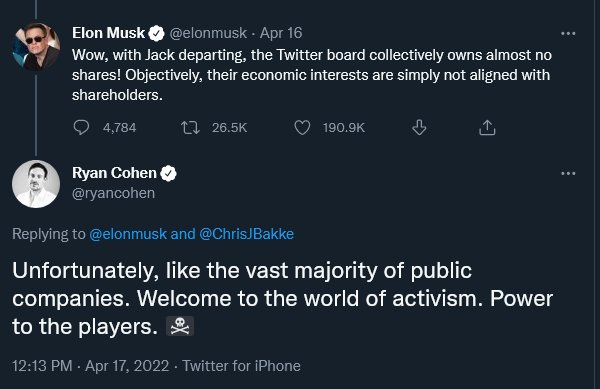Open Elon Musk's profile picture
Viewport: 600px width, 389px height.
(x=36, y=46)
